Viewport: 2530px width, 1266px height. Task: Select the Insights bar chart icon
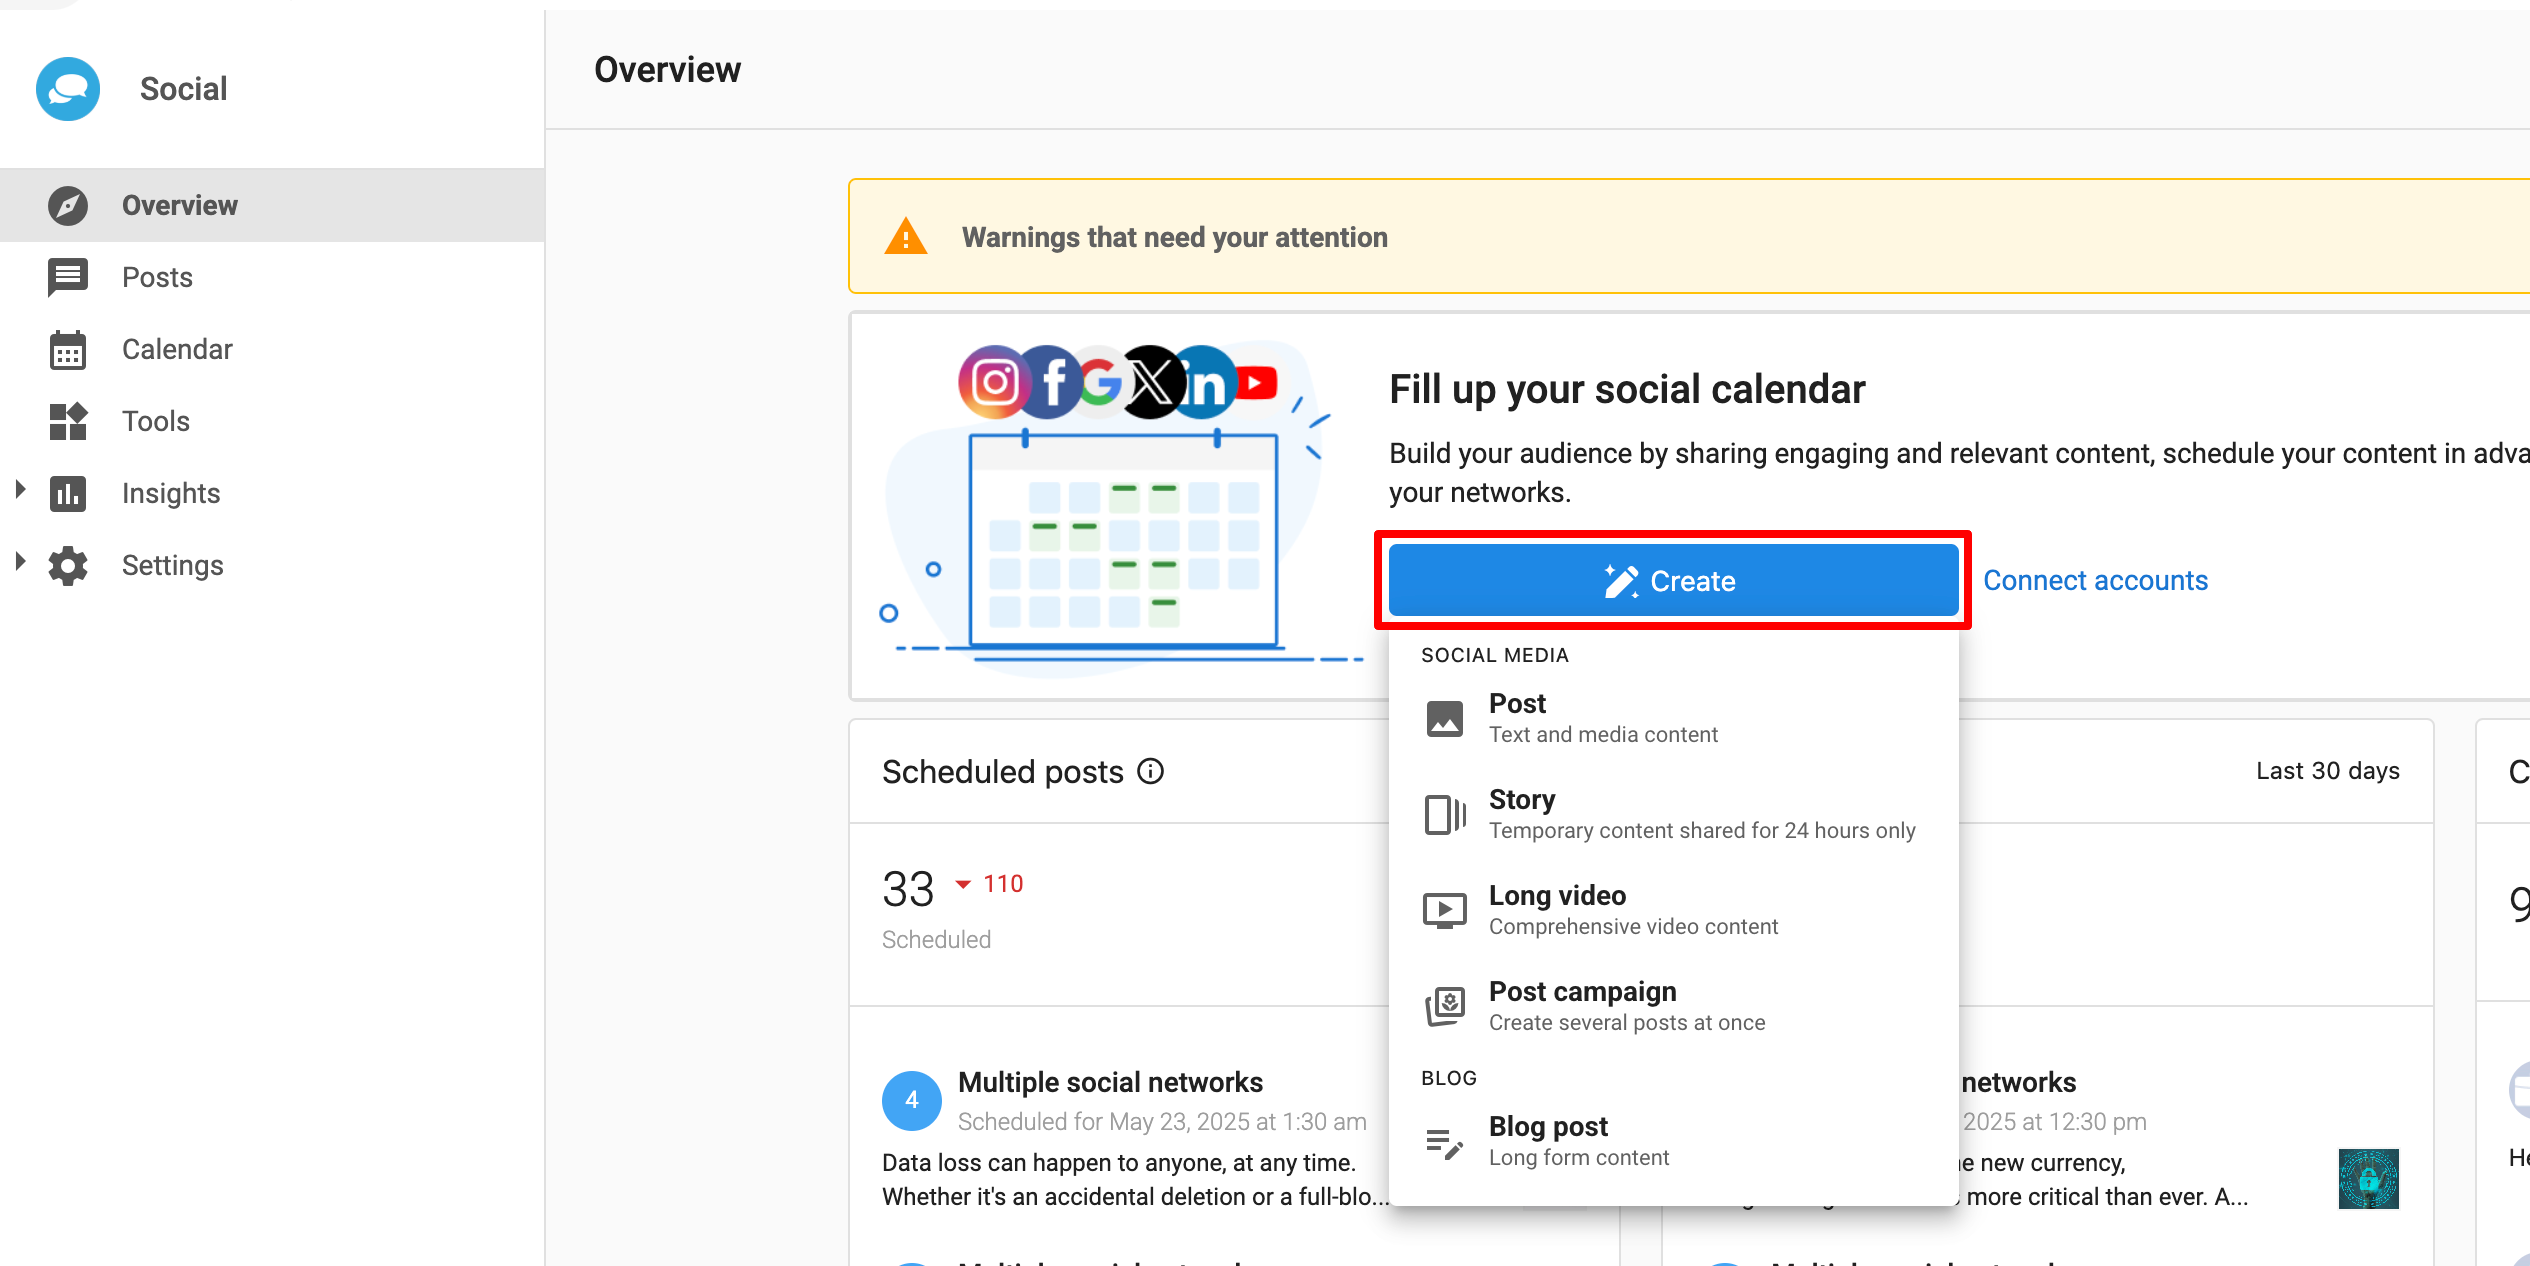pos(67,493)
